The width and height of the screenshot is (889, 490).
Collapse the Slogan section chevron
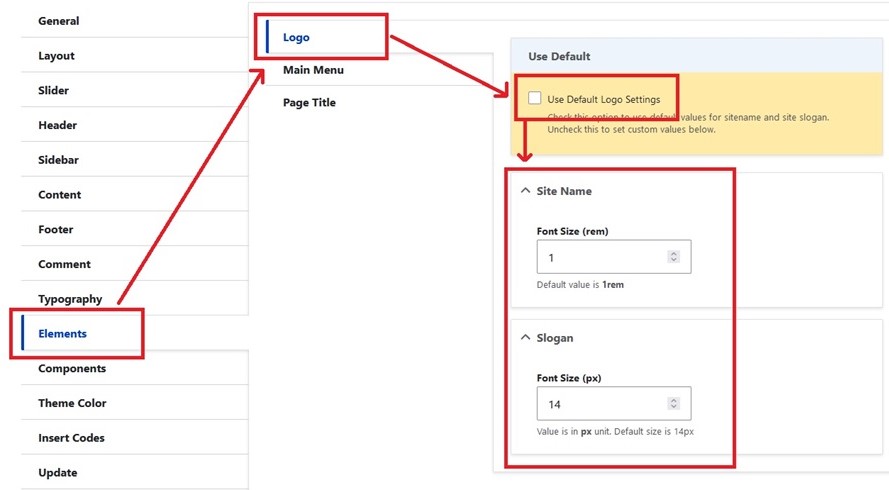[x=525, y=338]
